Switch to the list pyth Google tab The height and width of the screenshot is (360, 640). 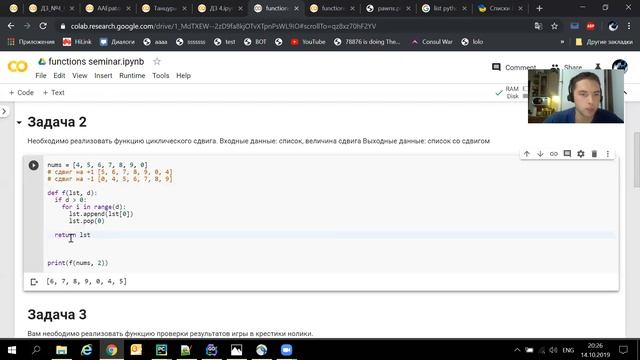click(x=444, y=8)
